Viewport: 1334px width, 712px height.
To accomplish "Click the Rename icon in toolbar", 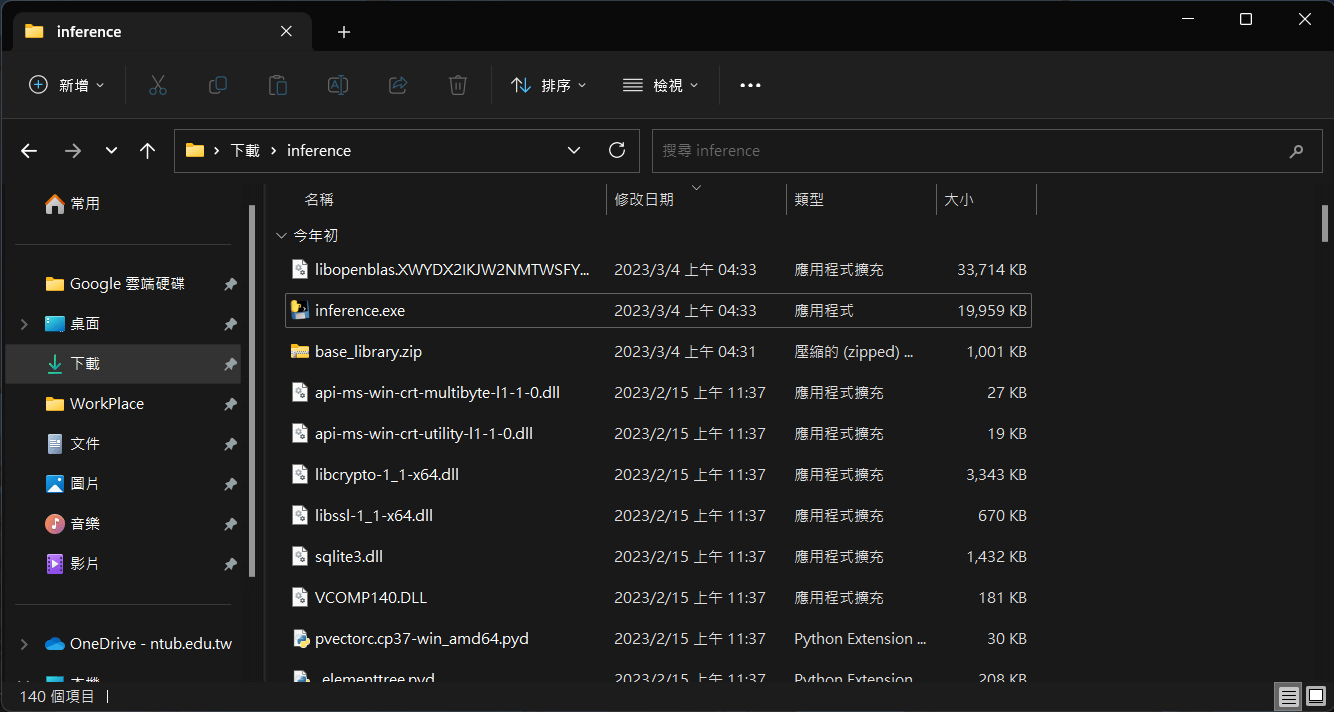I will pos(338,85).
